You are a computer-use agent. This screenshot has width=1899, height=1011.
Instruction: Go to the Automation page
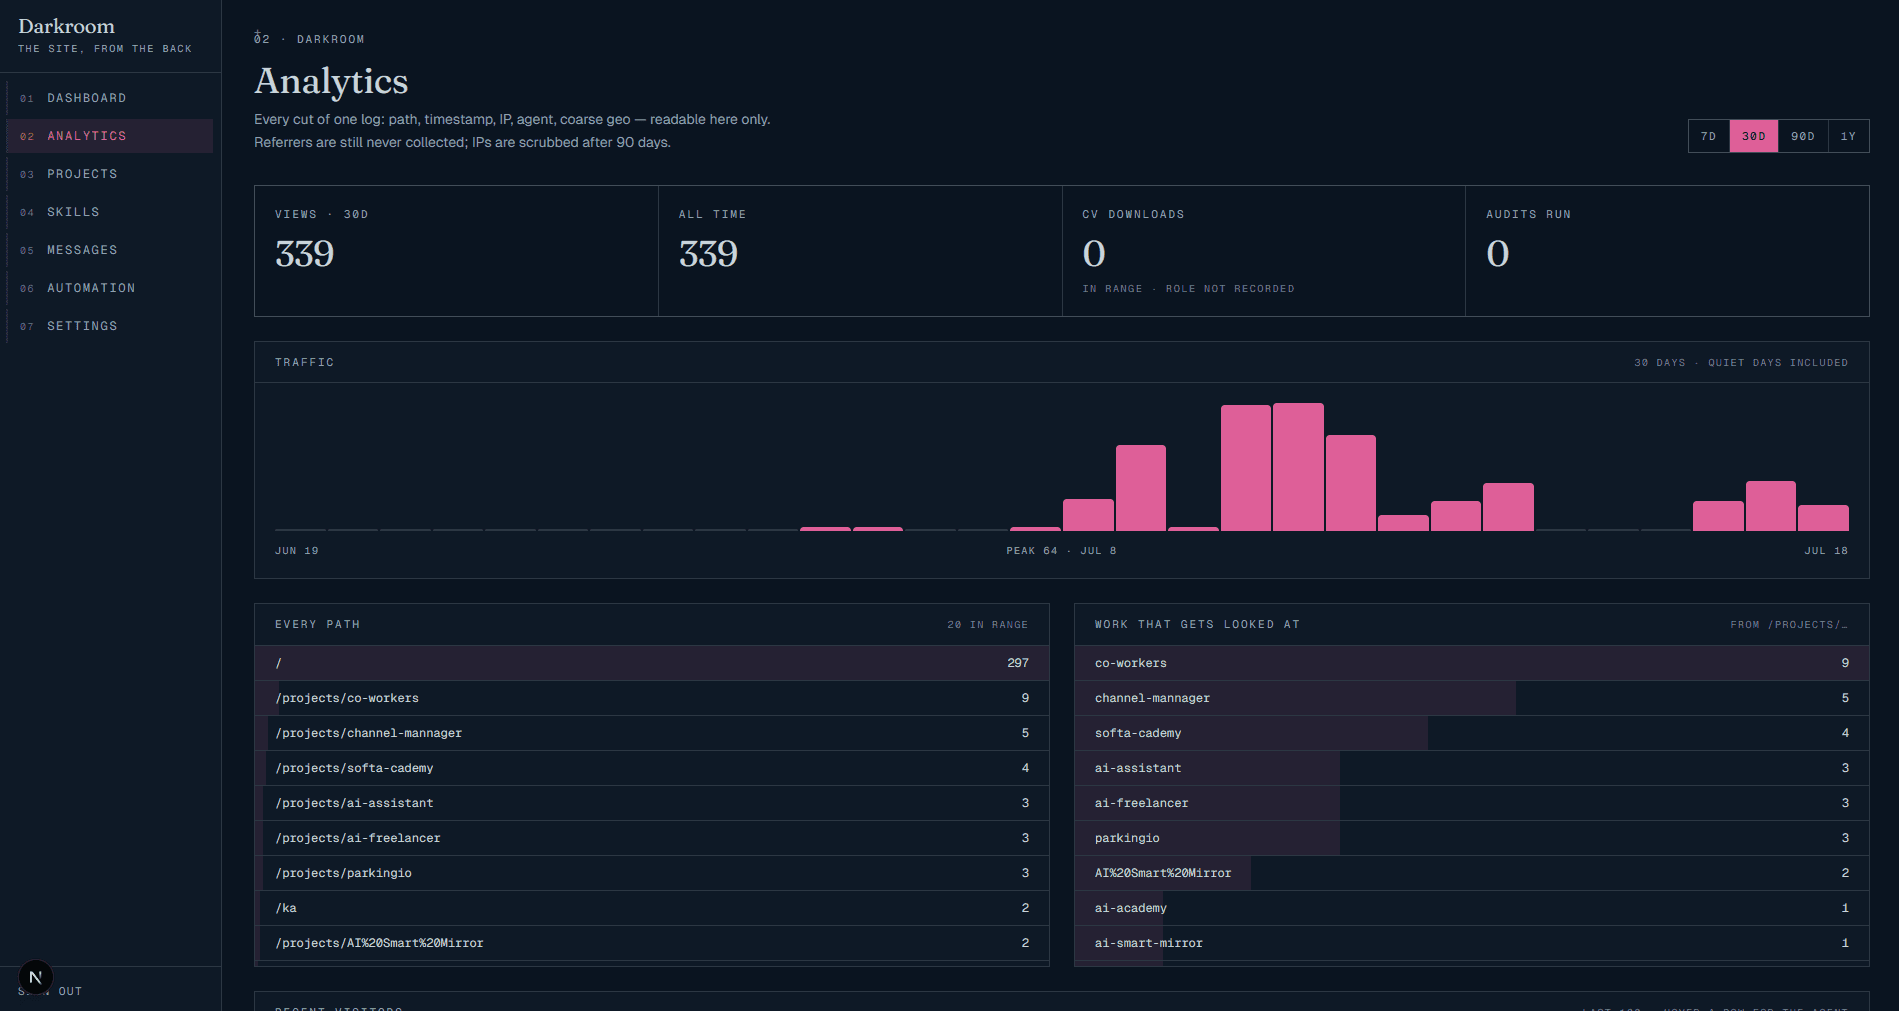pyautogui.click(x=109, y=288)
